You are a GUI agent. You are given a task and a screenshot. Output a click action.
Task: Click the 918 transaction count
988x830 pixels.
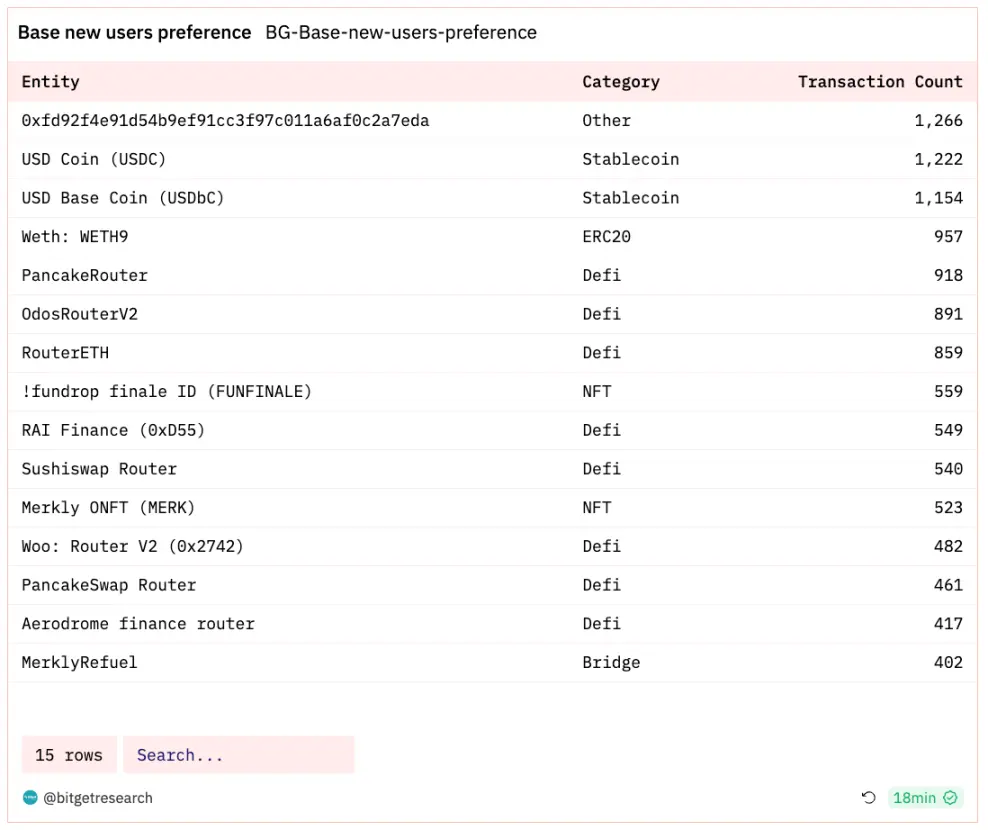(x=948, y=275)
